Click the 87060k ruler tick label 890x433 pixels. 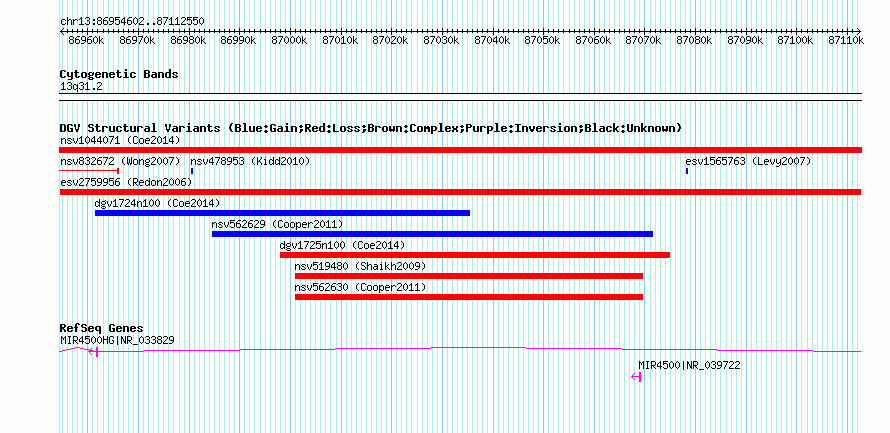coord(594,40)
